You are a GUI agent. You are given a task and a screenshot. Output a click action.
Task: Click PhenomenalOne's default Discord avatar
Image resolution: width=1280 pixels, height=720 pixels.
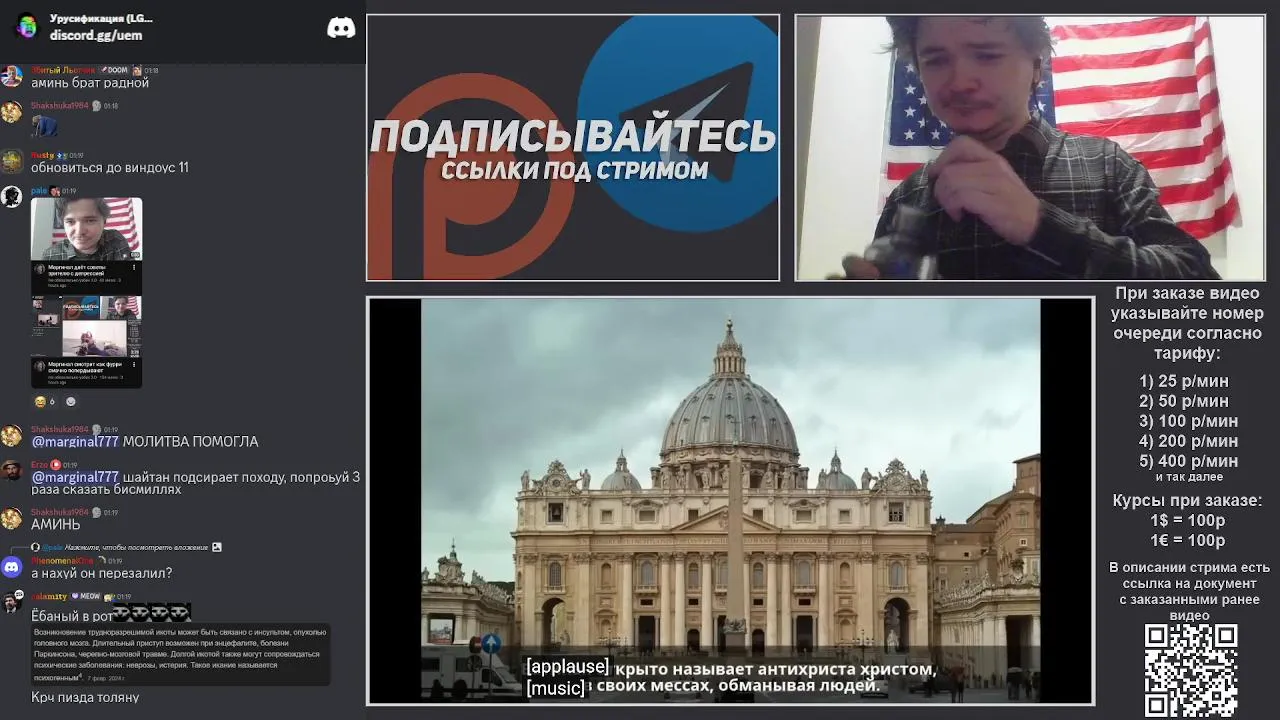(x=12, y=567)
